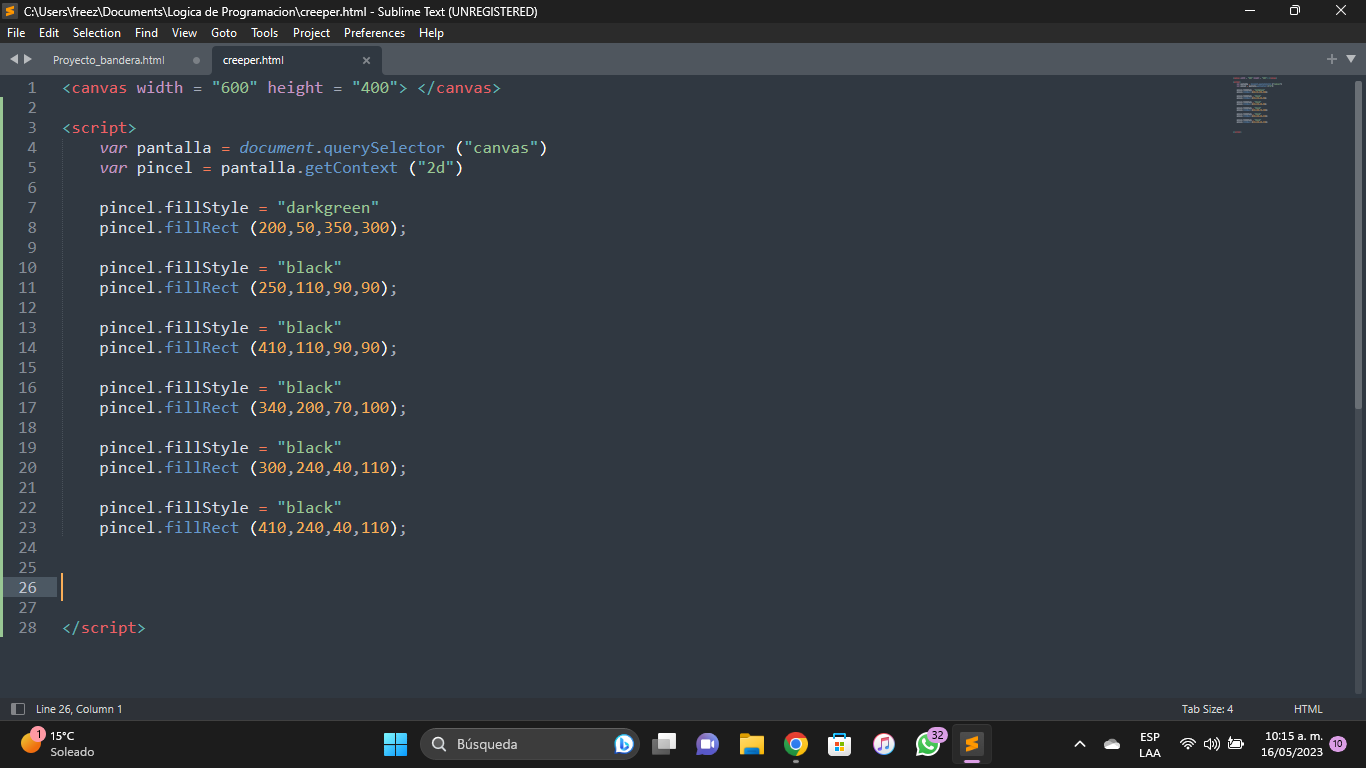Open the Help menu
This screenshot has height=768, width=1366.
click(x=431, y=33)
